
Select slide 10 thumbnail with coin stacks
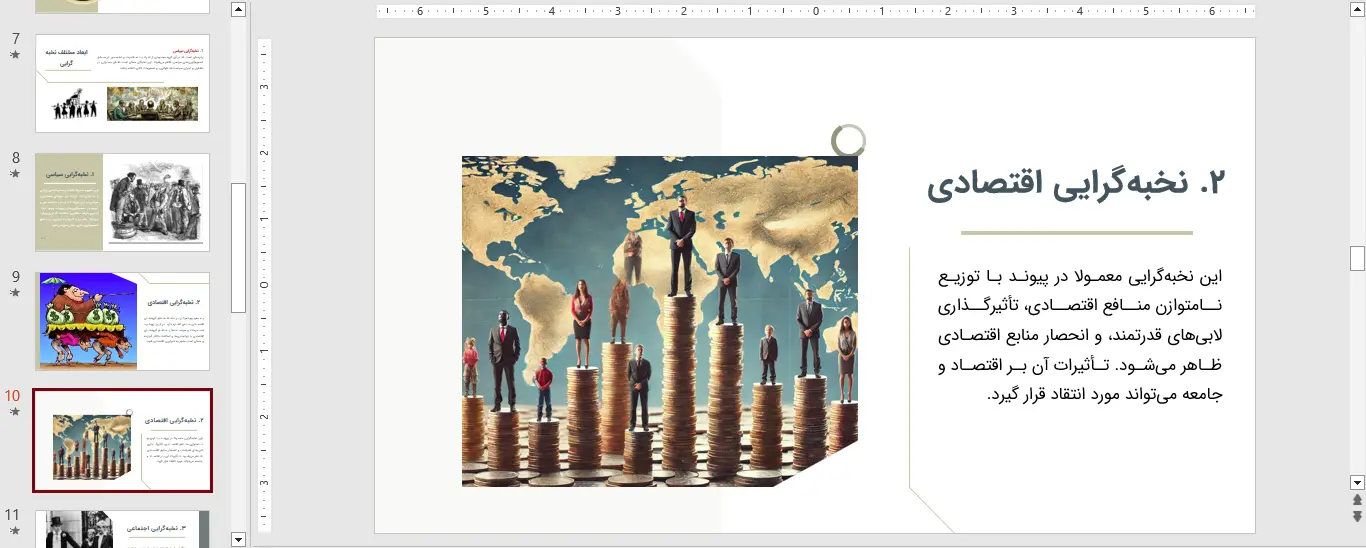123,441
